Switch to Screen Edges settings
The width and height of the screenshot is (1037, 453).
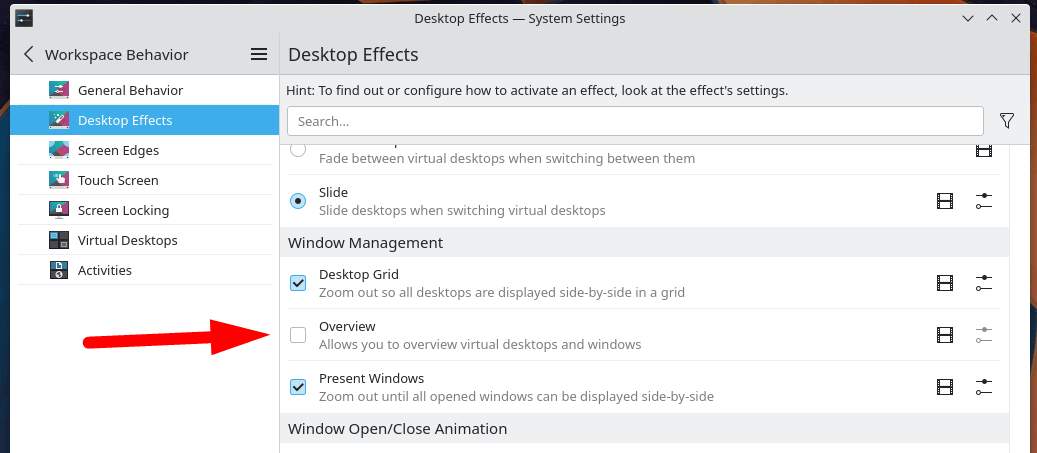click(x=118, y=150)
